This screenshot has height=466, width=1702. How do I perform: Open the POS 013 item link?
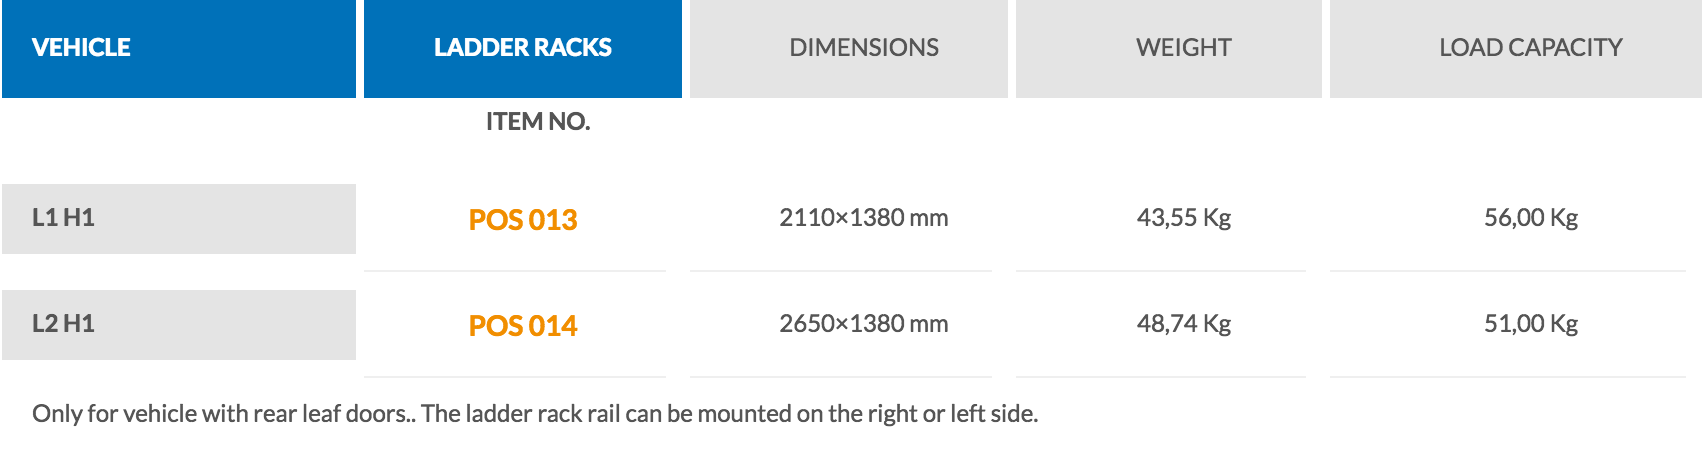523,219
